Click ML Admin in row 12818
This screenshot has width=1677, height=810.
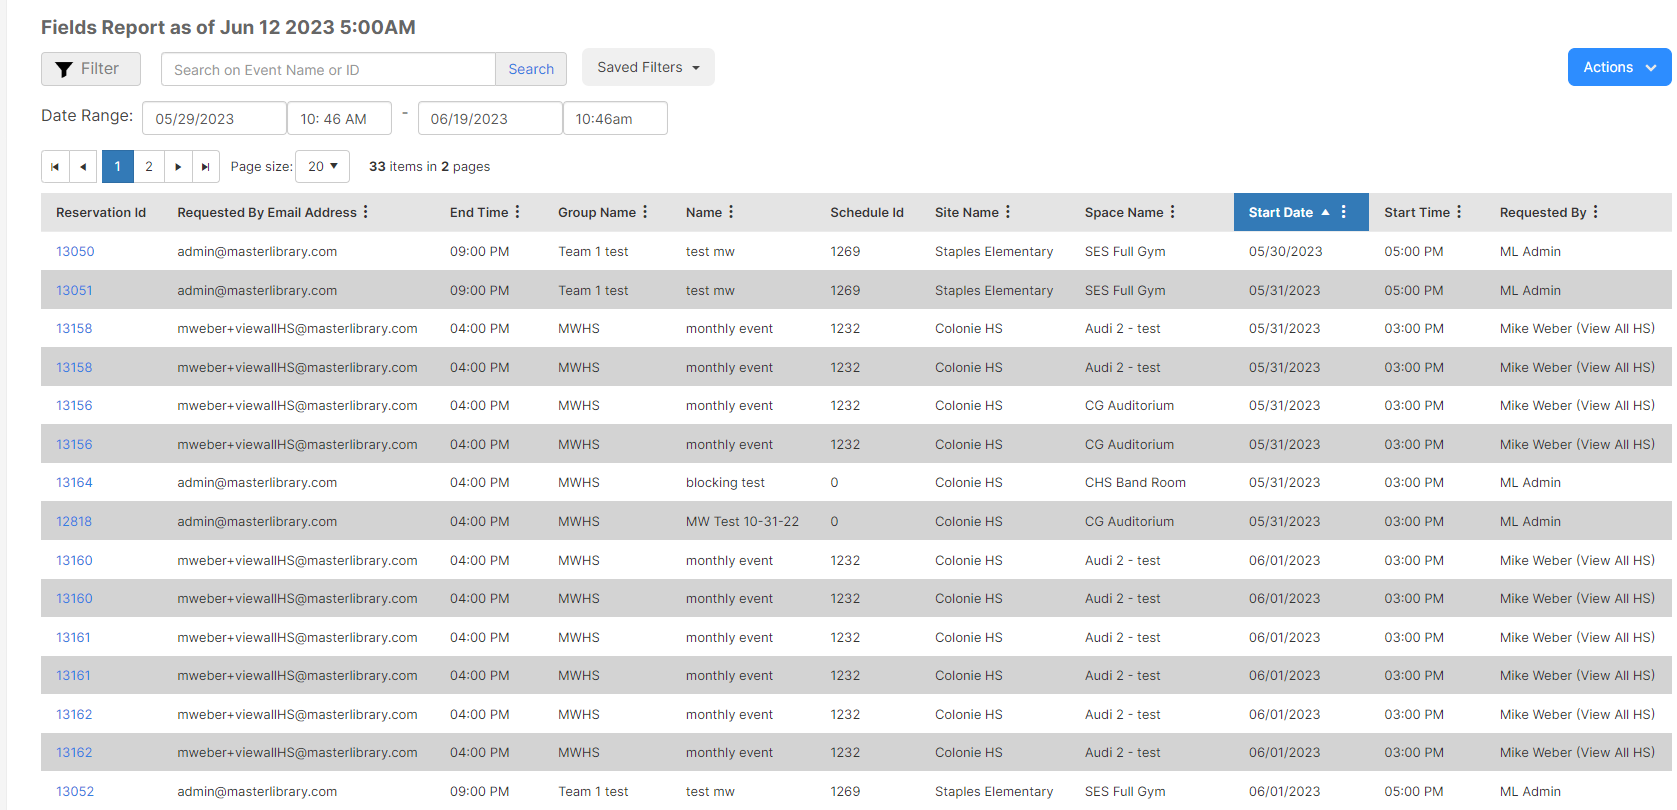click(x=1530, y=522)
